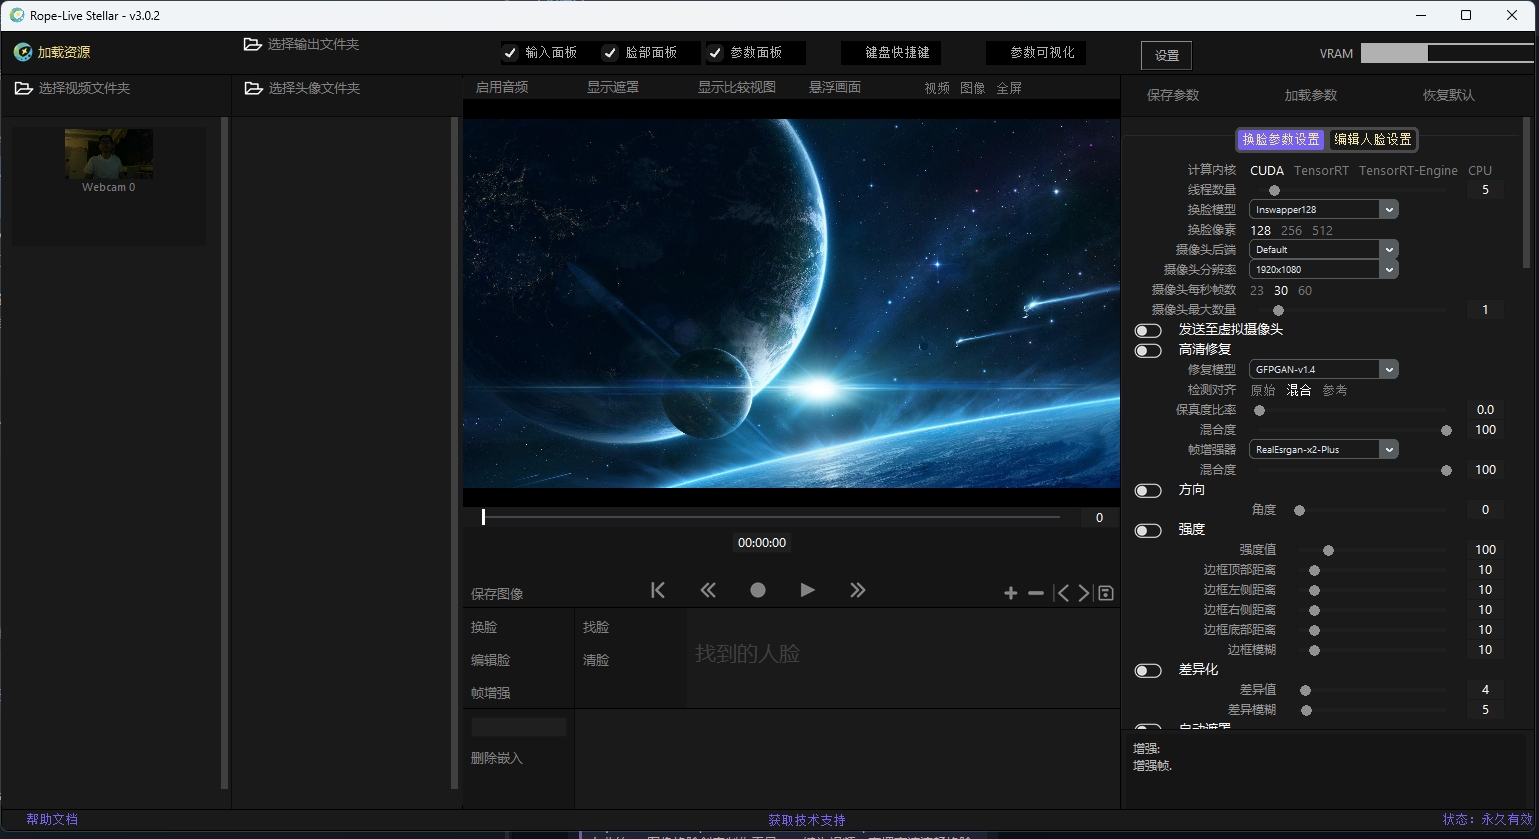Toggle the 高清修复 switch
The image size is (1539, 839).
[1148, 350]
